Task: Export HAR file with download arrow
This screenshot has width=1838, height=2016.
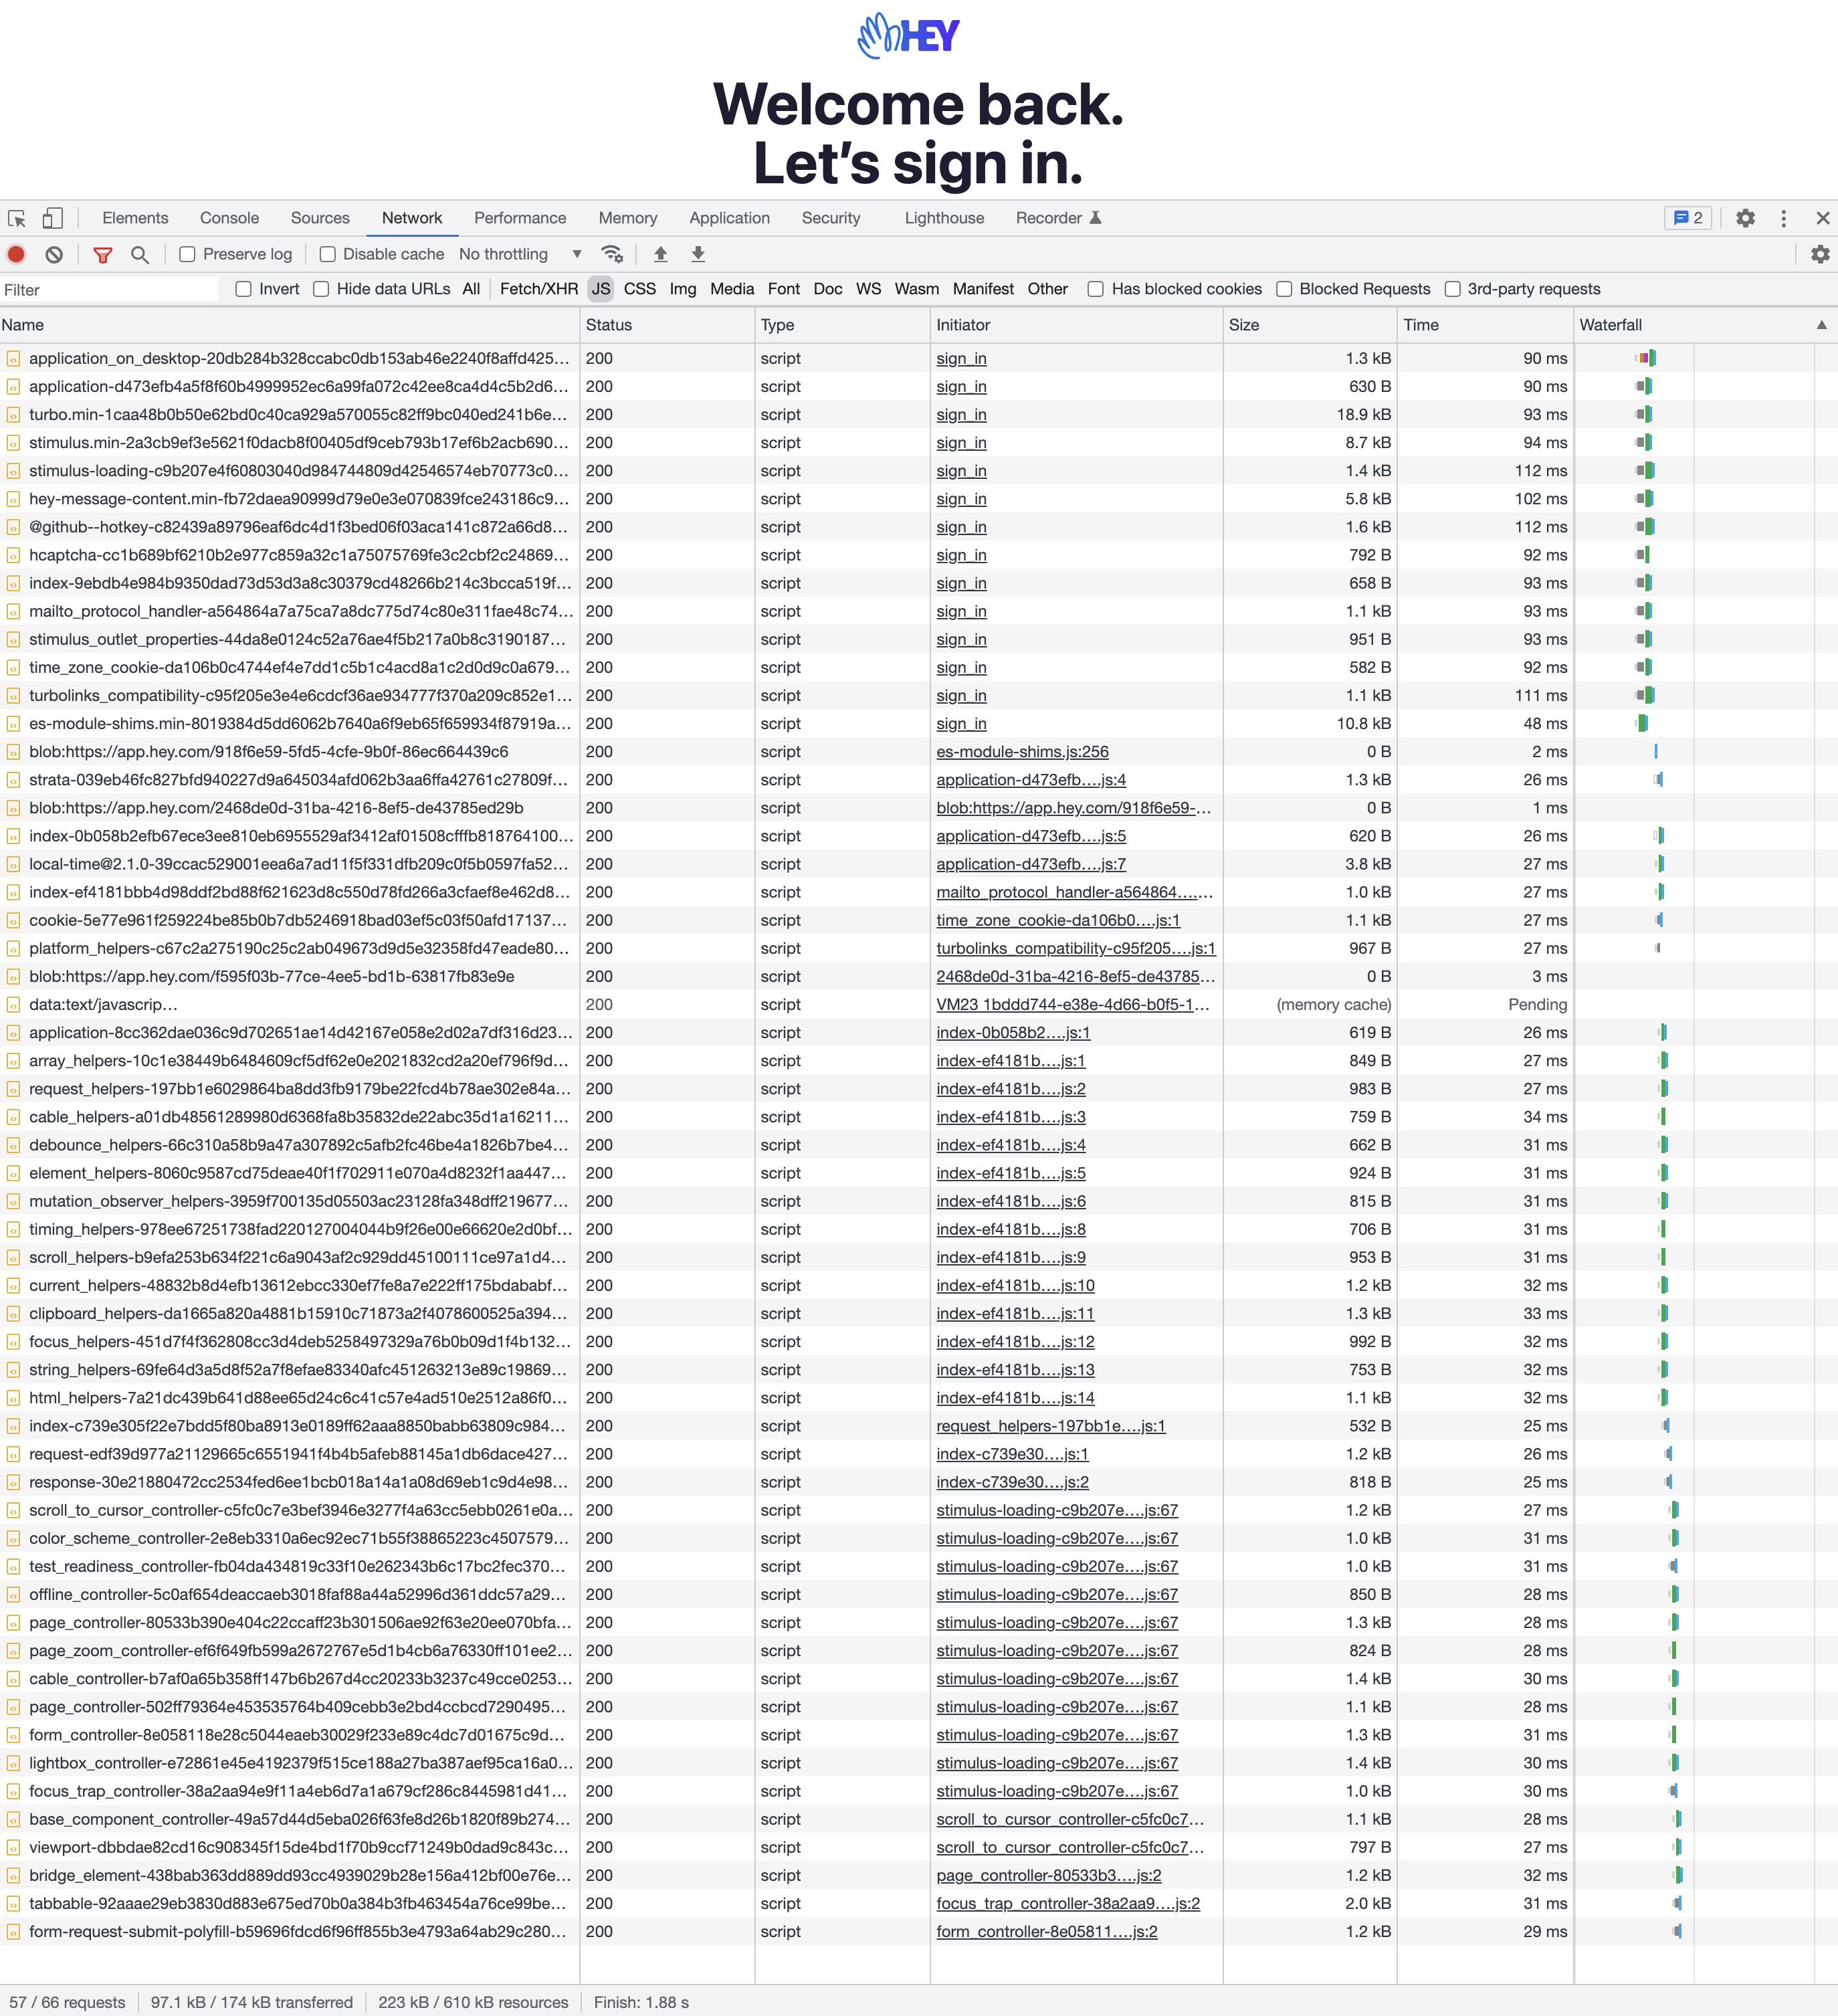Action: [x=698, y=254]
